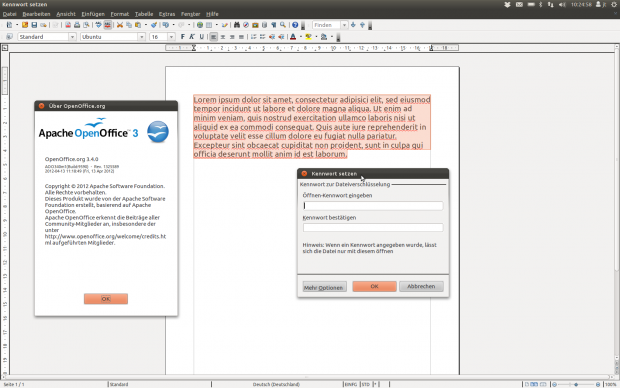Click Abbrechen in Kennwort setzen dialog
Image resolution: width=620 pixels, height=388 pixels.
(421, 286)
